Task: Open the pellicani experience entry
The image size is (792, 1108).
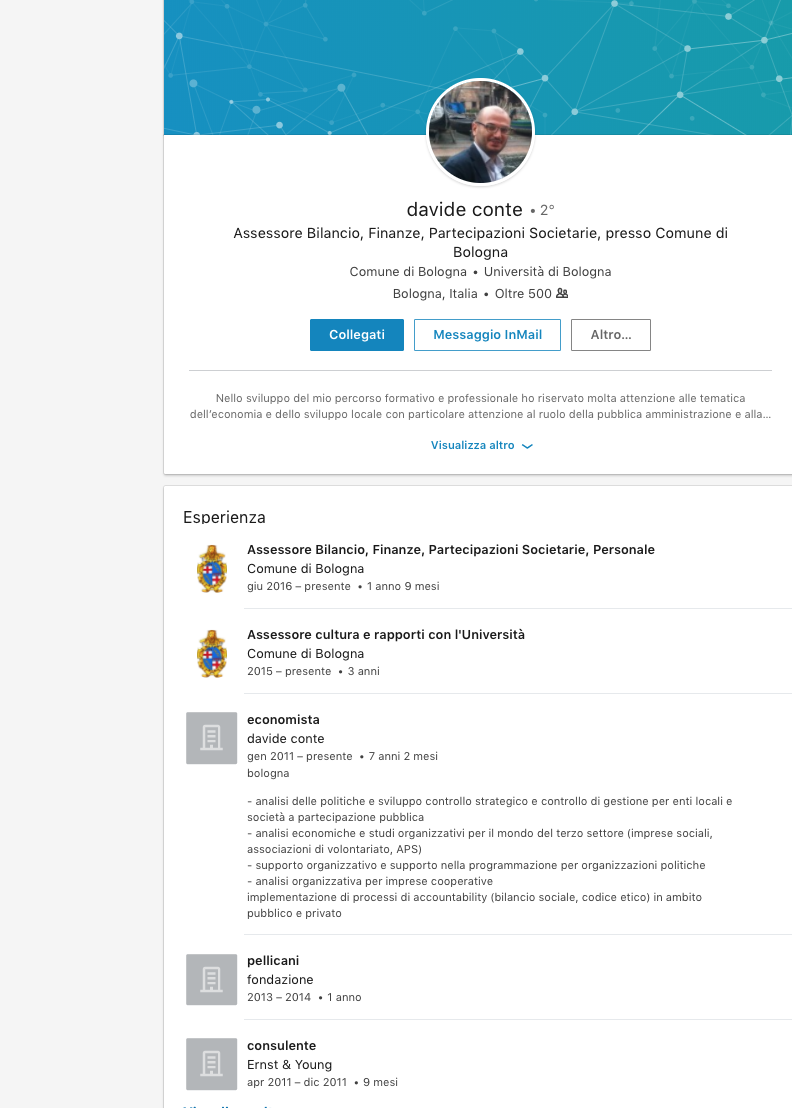Action: [x=273, y=961]
